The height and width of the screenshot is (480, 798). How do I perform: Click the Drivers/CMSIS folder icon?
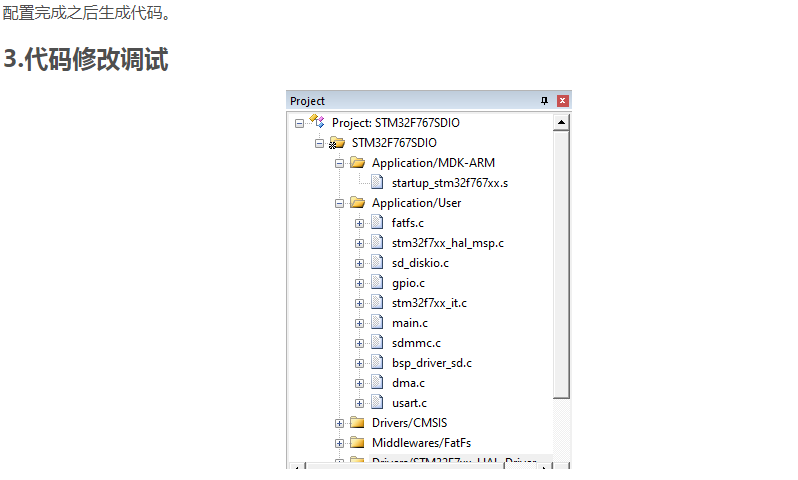[357, 422]
